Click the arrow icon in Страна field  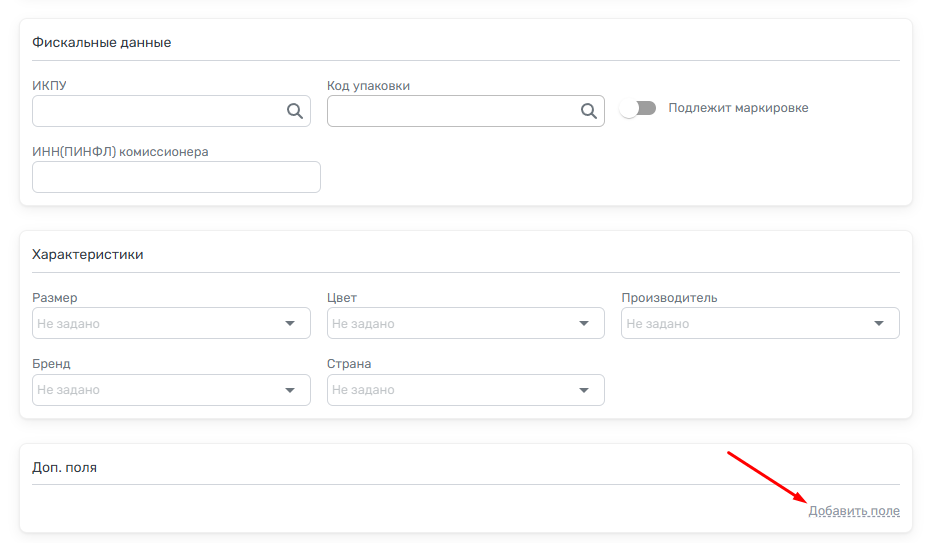point(584,390)
